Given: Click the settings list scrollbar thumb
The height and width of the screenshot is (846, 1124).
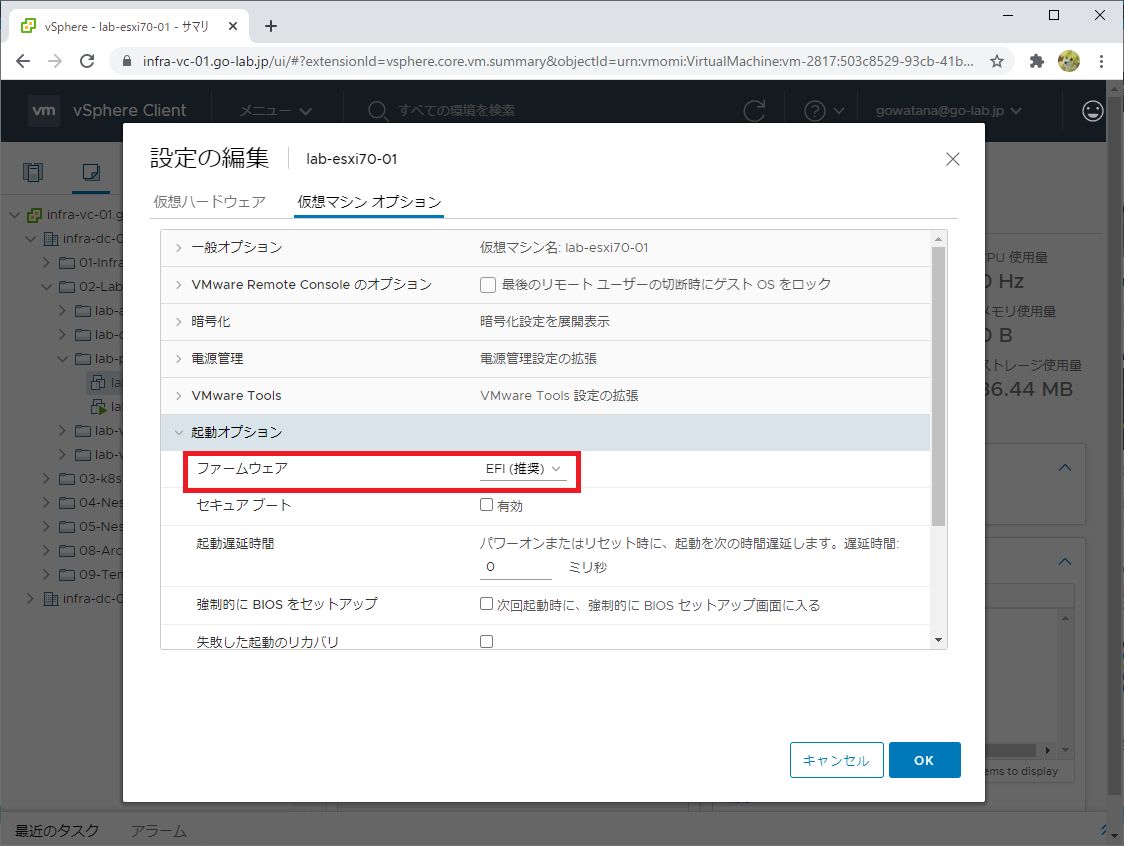Looking at the screenshot, I should (x=938, y=386).
